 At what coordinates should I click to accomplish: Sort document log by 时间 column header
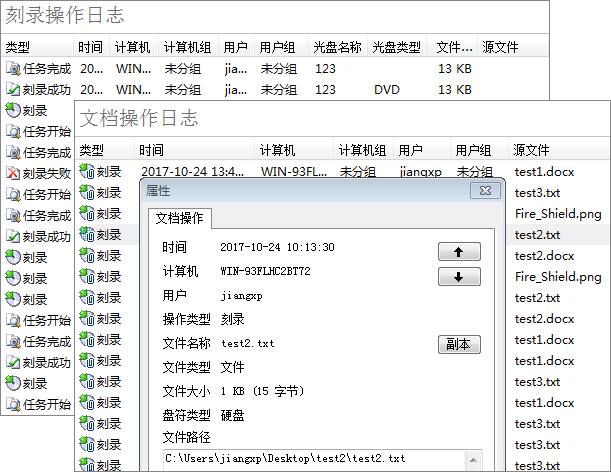pos(194,150)
